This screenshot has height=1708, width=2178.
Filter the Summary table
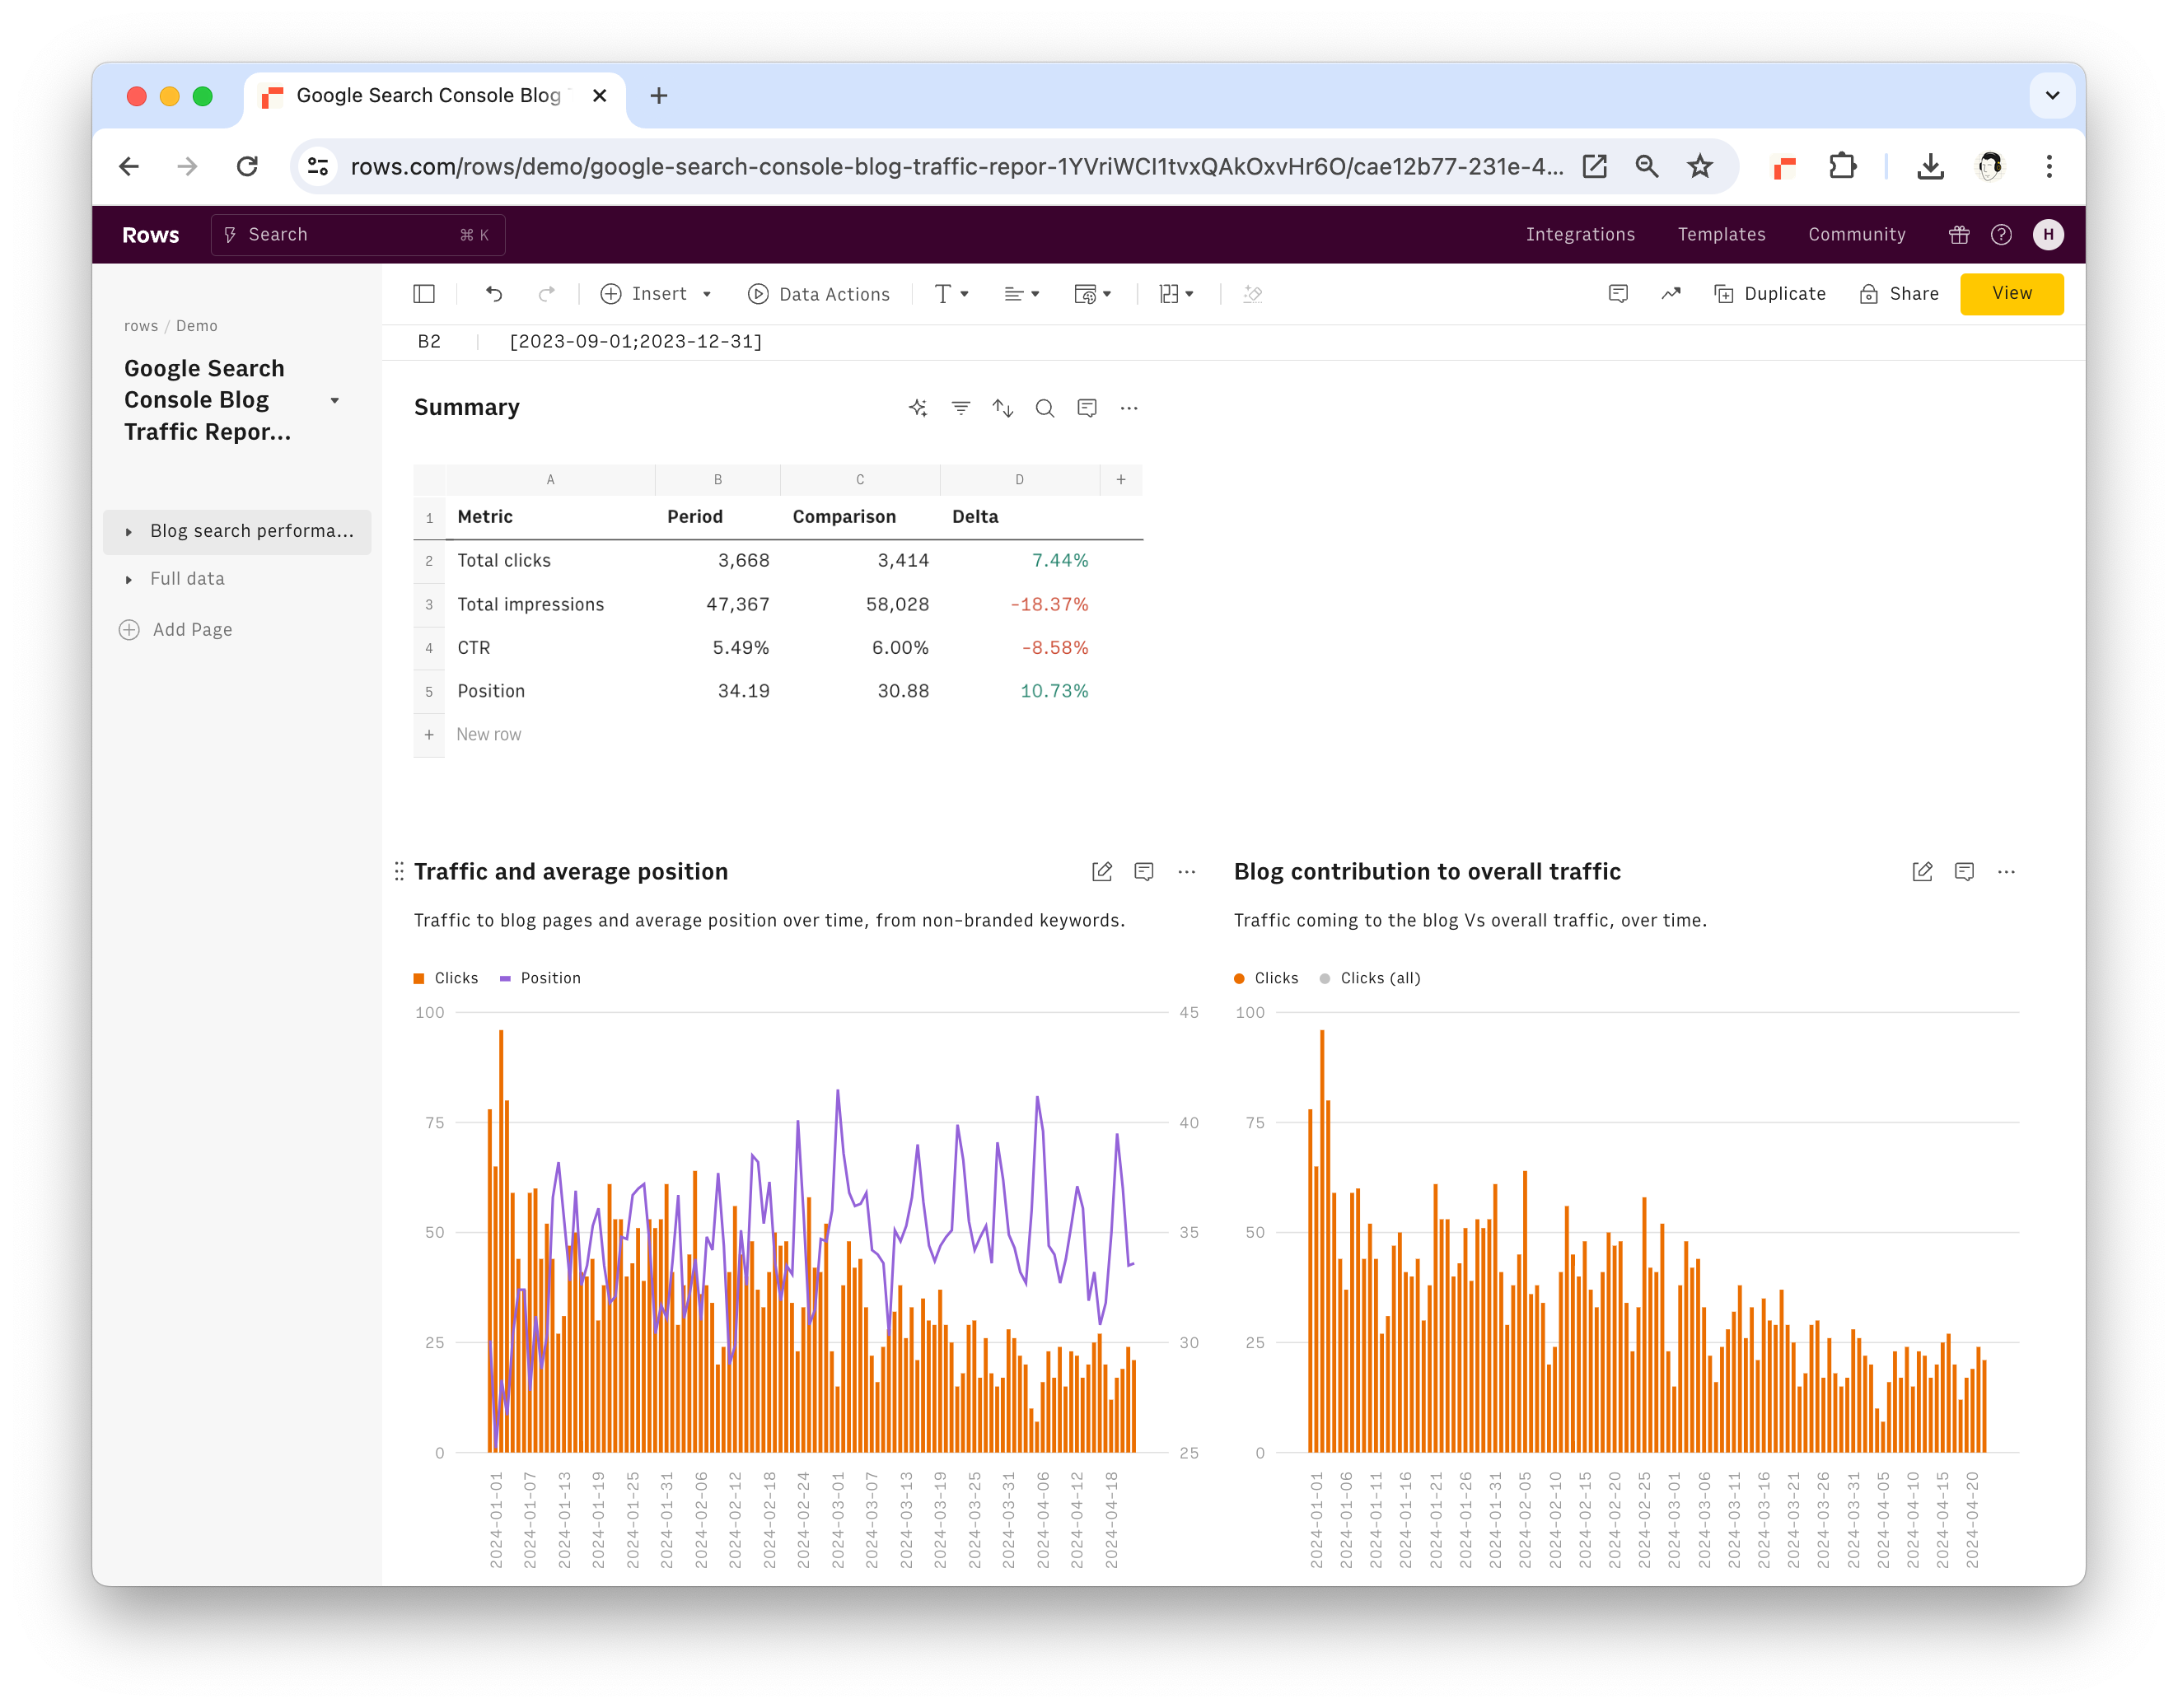pyautogui.click(x=960, y=408)
